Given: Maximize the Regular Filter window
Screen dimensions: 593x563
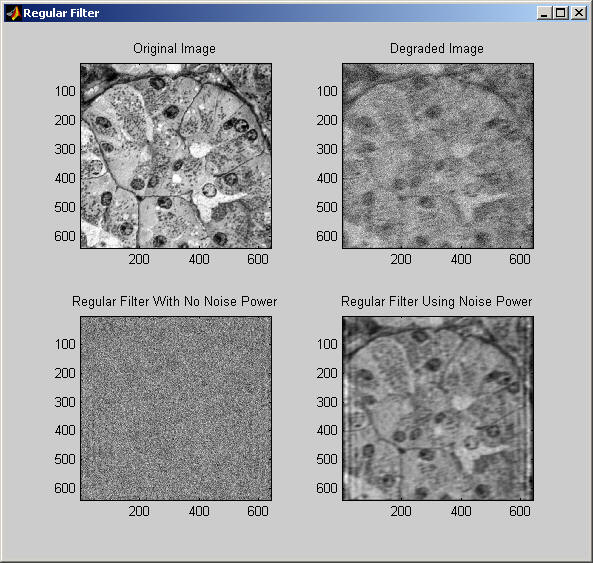Looking at the screenshot, I should [560, 13].
